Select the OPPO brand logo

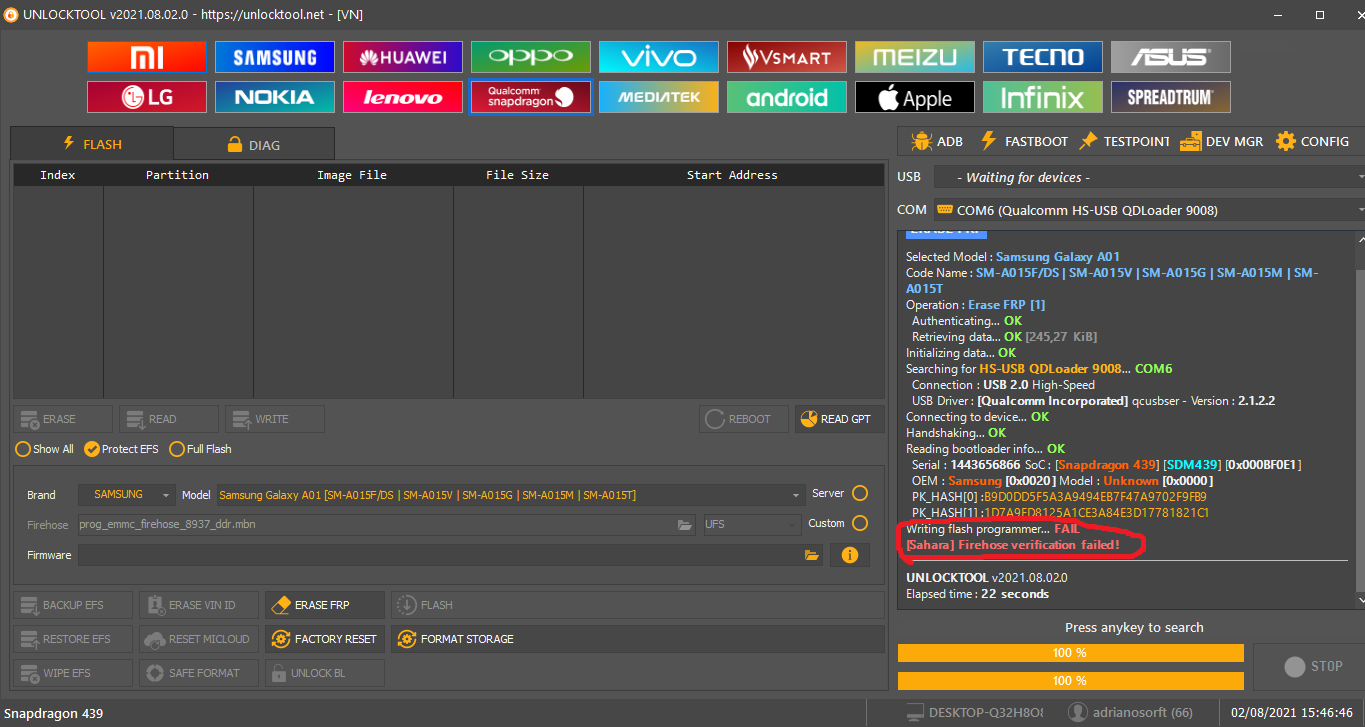pyautogui.click(x=531, y=57)
